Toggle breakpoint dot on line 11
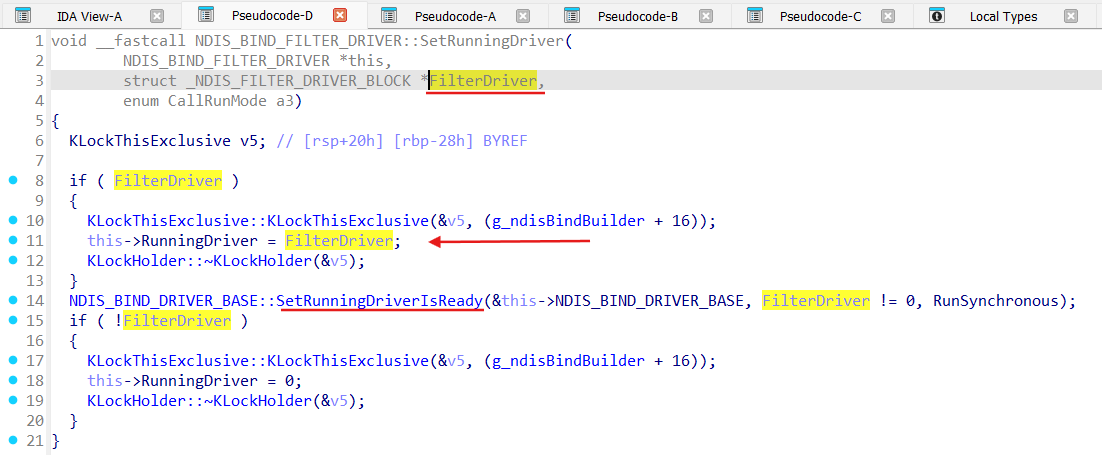This screenshot has height=455, width=1102. [13, 241]
